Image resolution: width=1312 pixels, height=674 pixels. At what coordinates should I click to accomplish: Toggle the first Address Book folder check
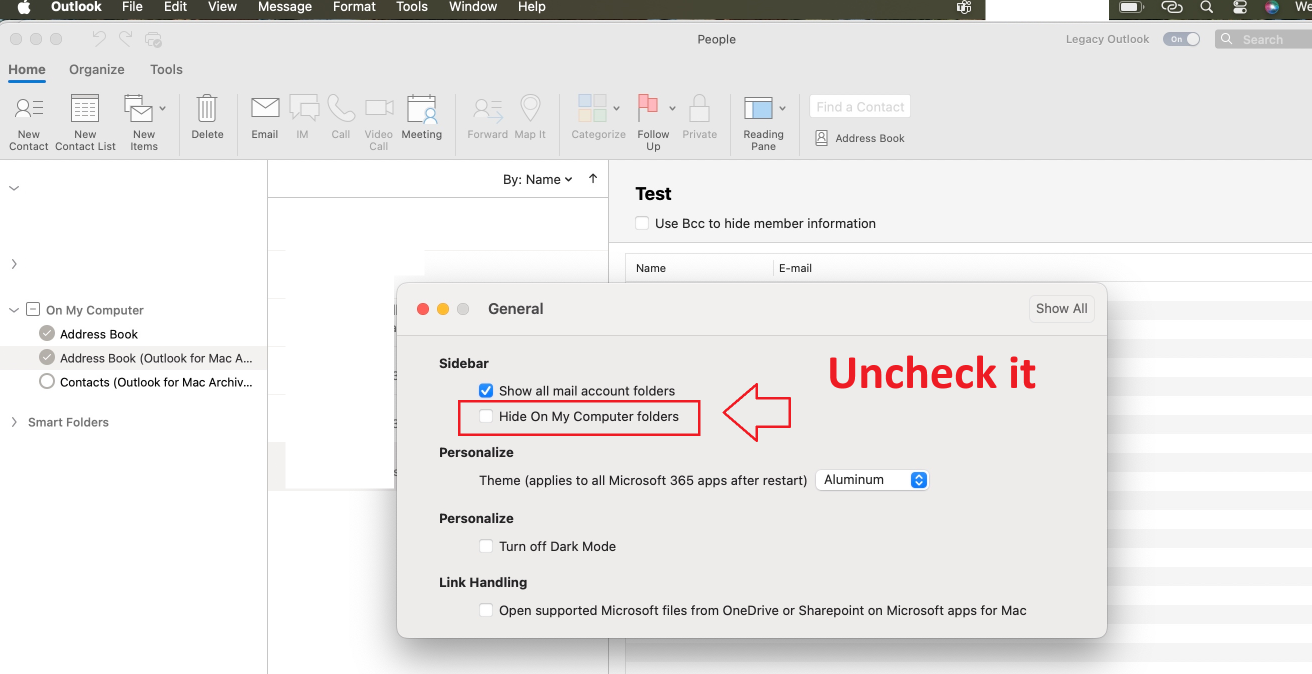(x=47, y=334)
